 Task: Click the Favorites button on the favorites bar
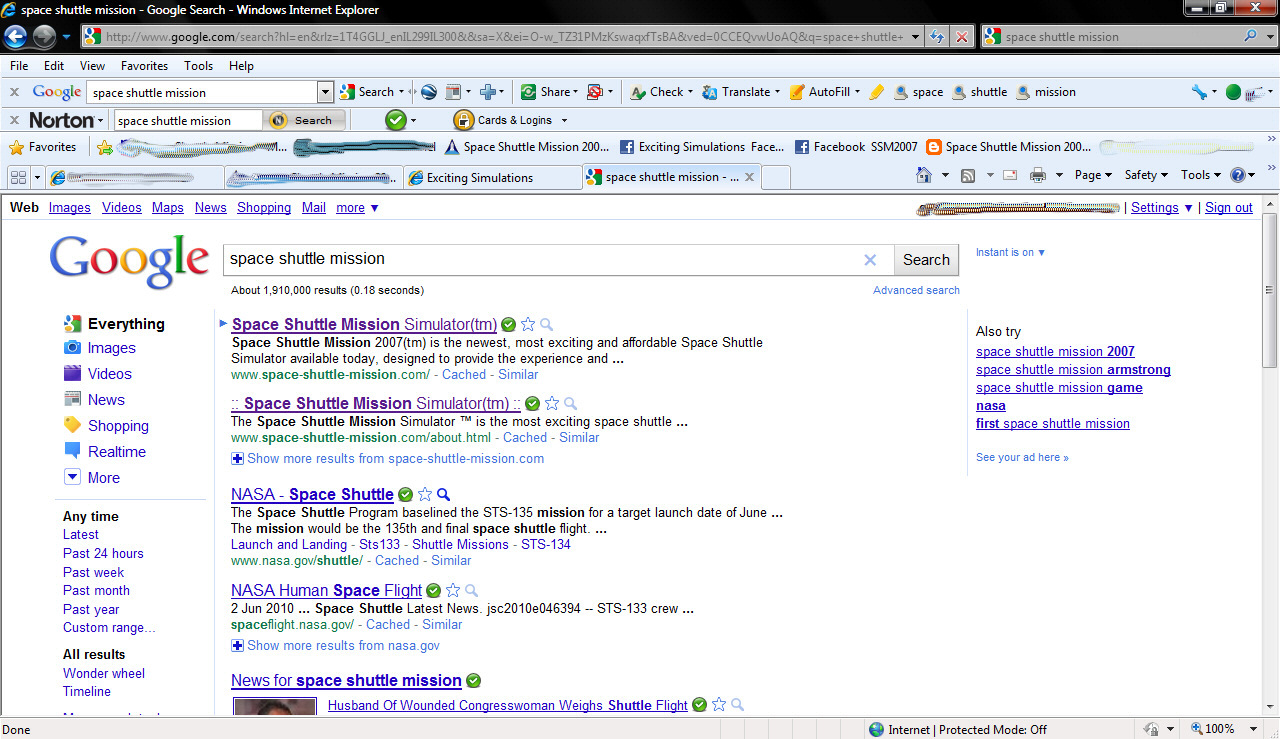(43, 147)
